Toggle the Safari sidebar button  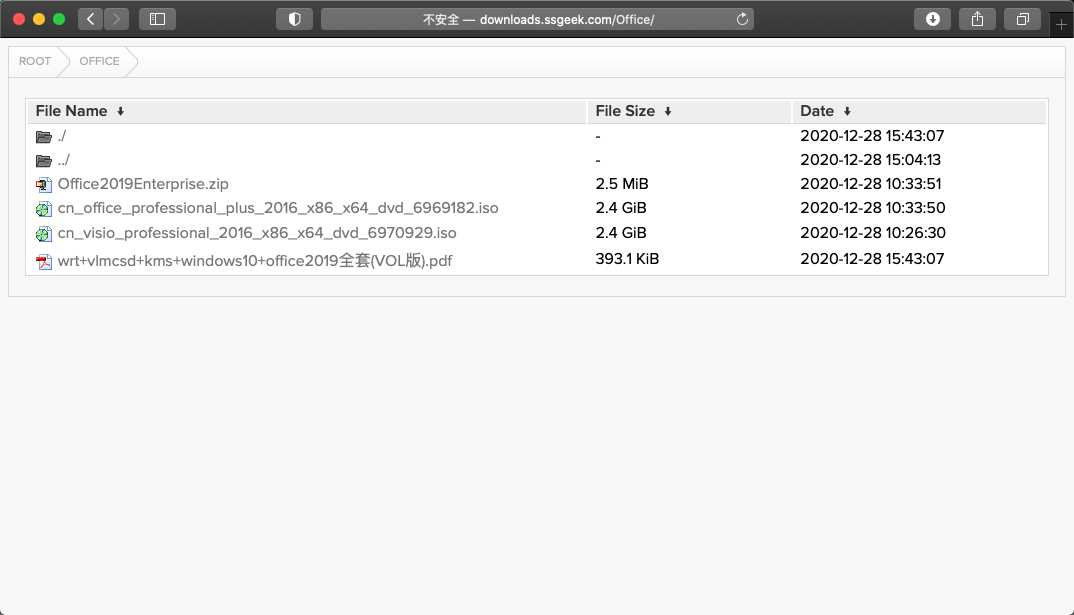coord(158,19)
